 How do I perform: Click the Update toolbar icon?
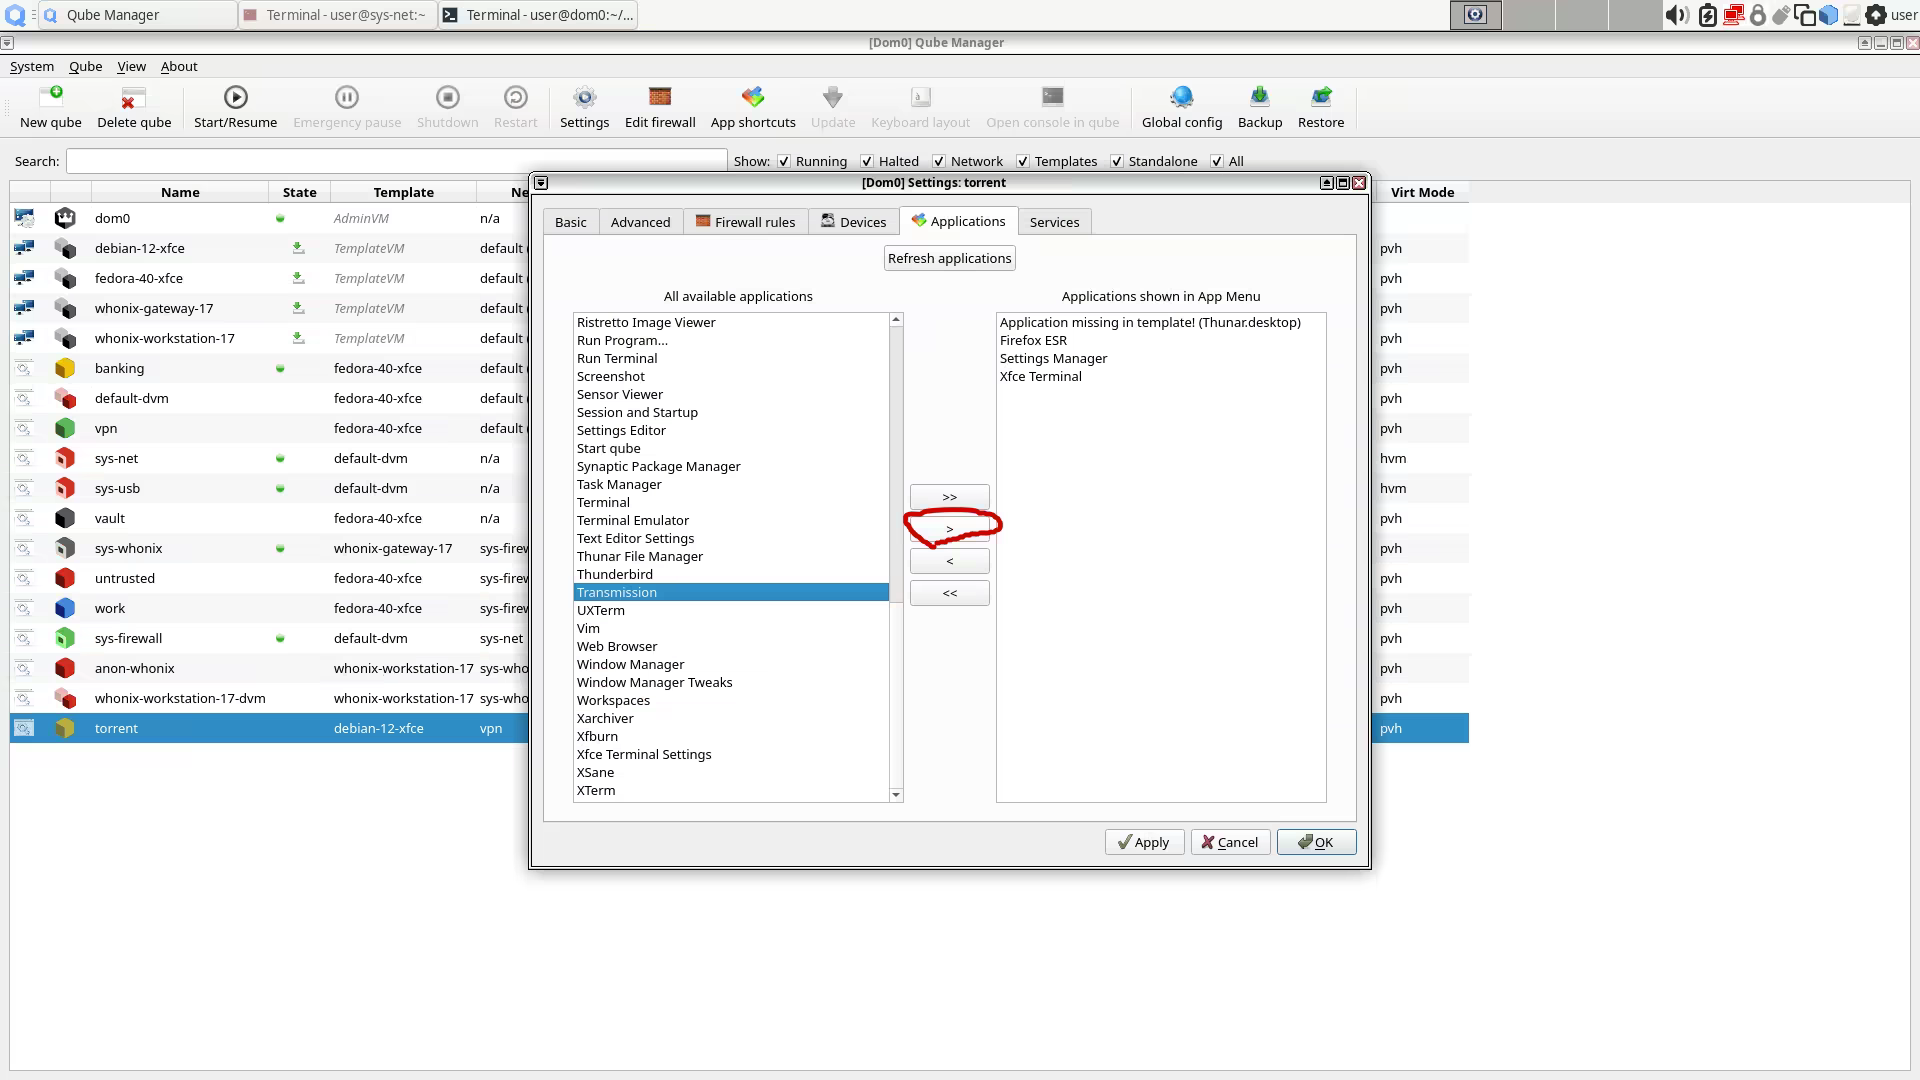coord(833,97)
